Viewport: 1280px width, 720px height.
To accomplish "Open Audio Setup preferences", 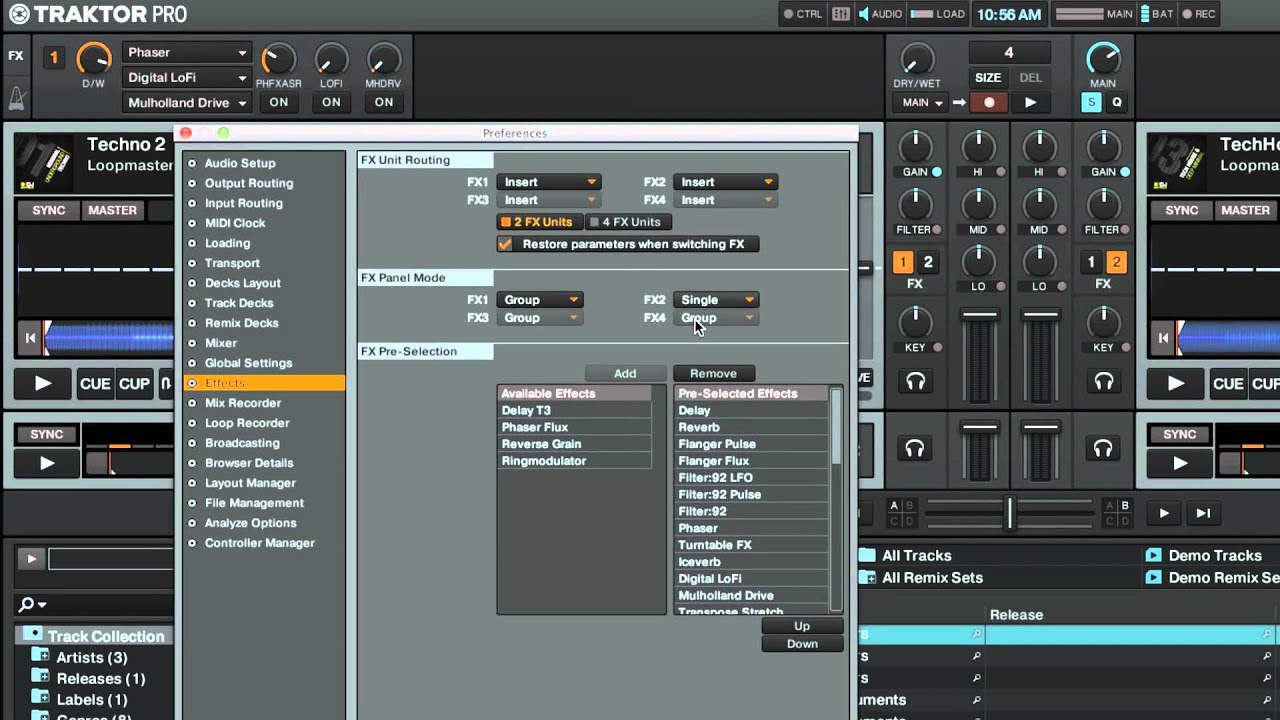I will (240, 163).
